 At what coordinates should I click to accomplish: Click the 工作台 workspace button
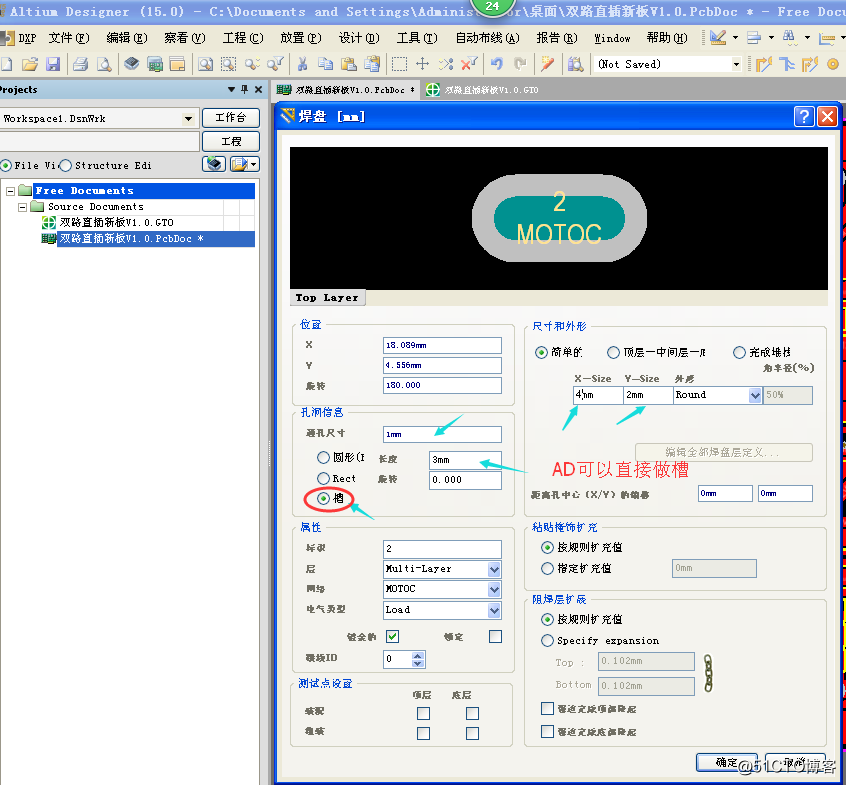click(x=231, y=118)
